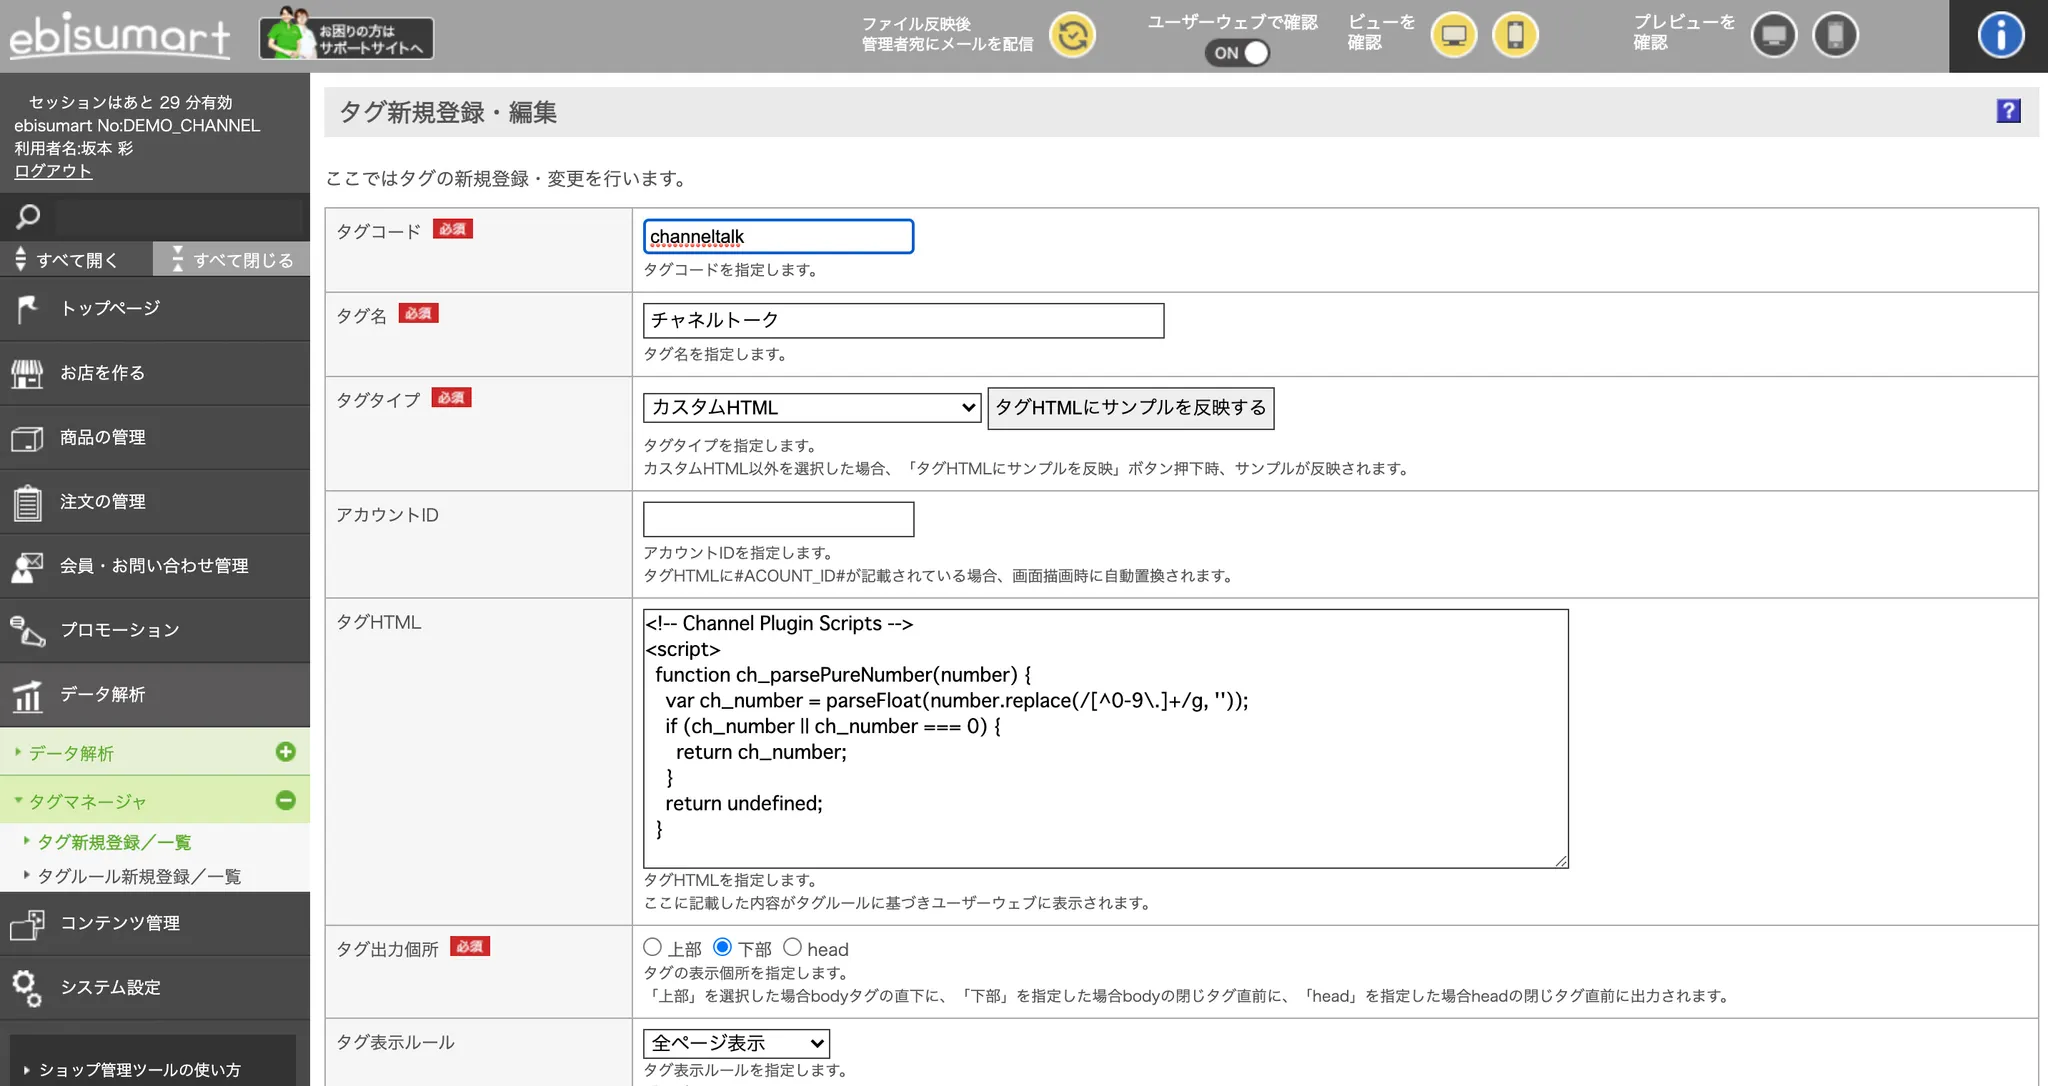This screenshot has height=1086, width=2048.
Task: Select the 上部 output position radio
Action: [653, 947]
